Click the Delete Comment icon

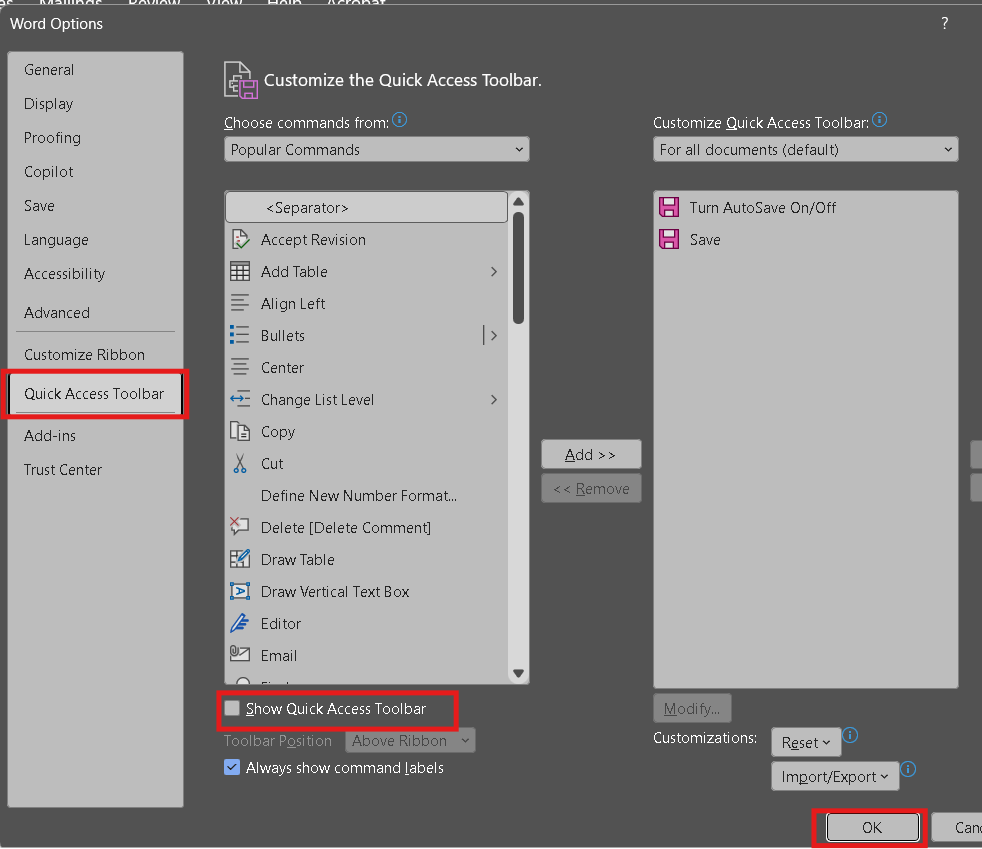[240, 527]
